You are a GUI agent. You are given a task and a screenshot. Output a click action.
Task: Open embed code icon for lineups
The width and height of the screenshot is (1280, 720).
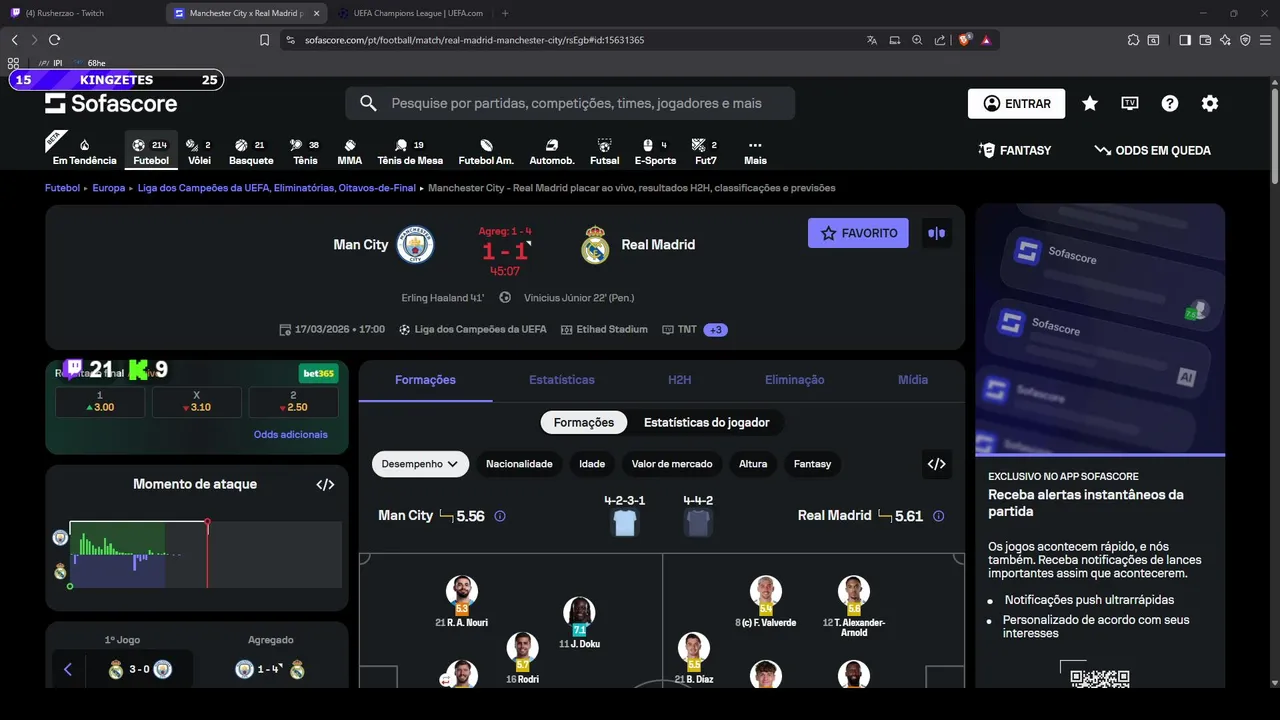click(x=937, y=464)
